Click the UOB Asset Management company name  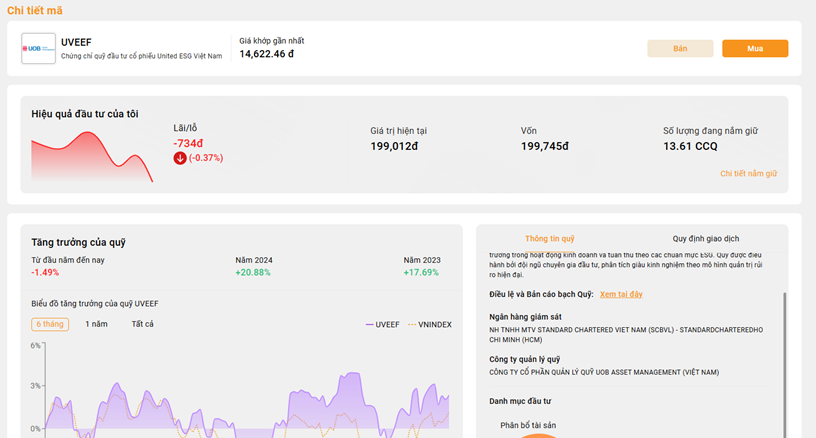(x=604, y=372)
